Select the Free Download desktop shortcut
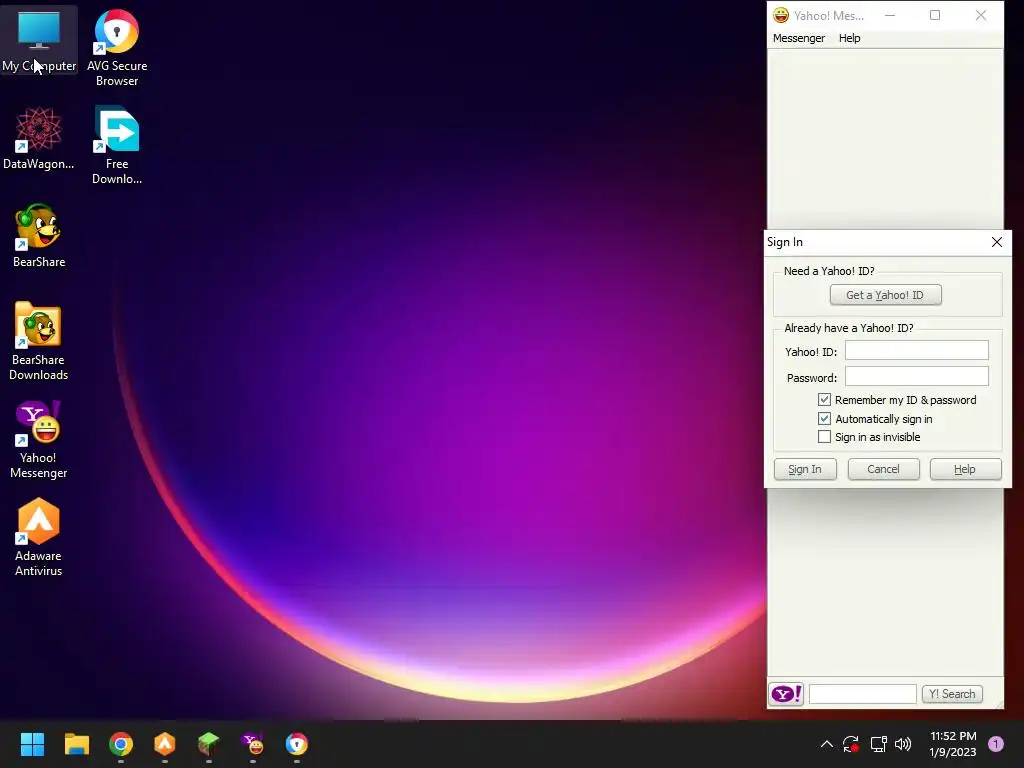Screen dimensions: 1024x768 click(117, 145)
